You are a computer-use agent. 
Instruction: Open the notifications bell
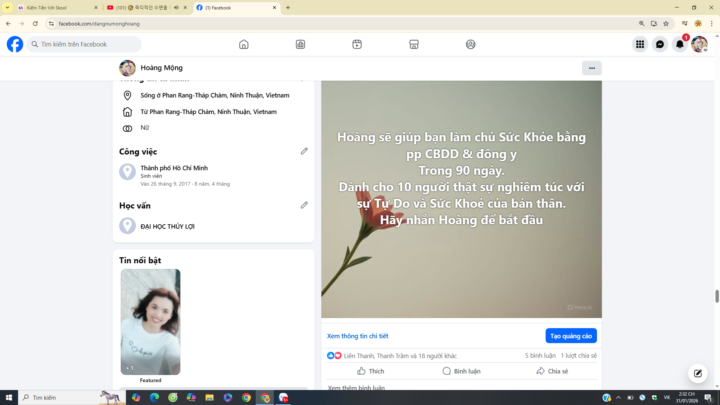click(x=680, y=45)
